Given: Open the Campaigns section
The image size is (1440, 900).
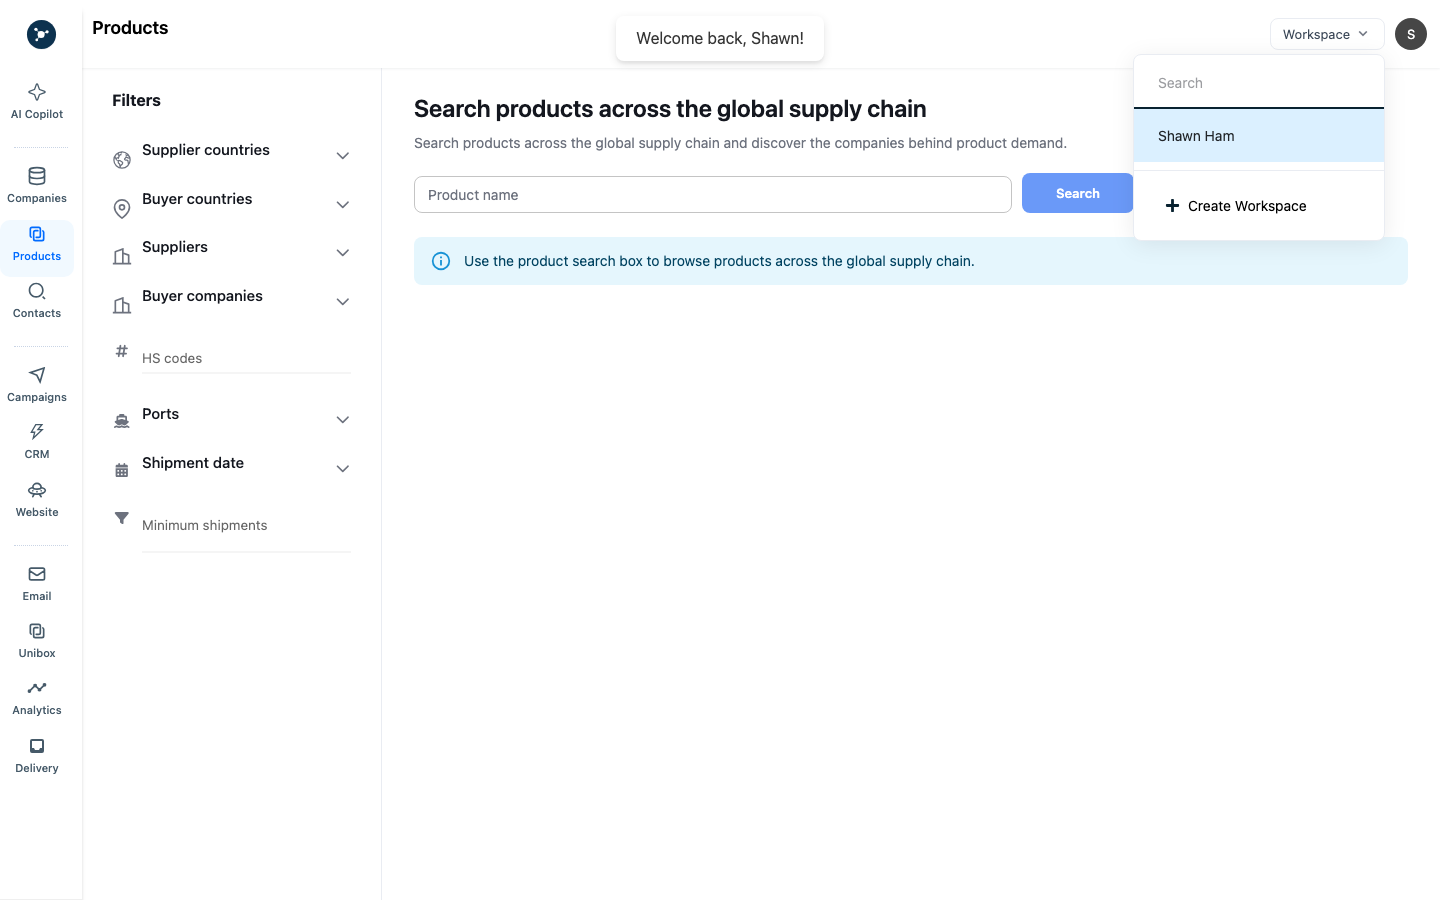Looking at the screenshot, I should pos(37,384).
